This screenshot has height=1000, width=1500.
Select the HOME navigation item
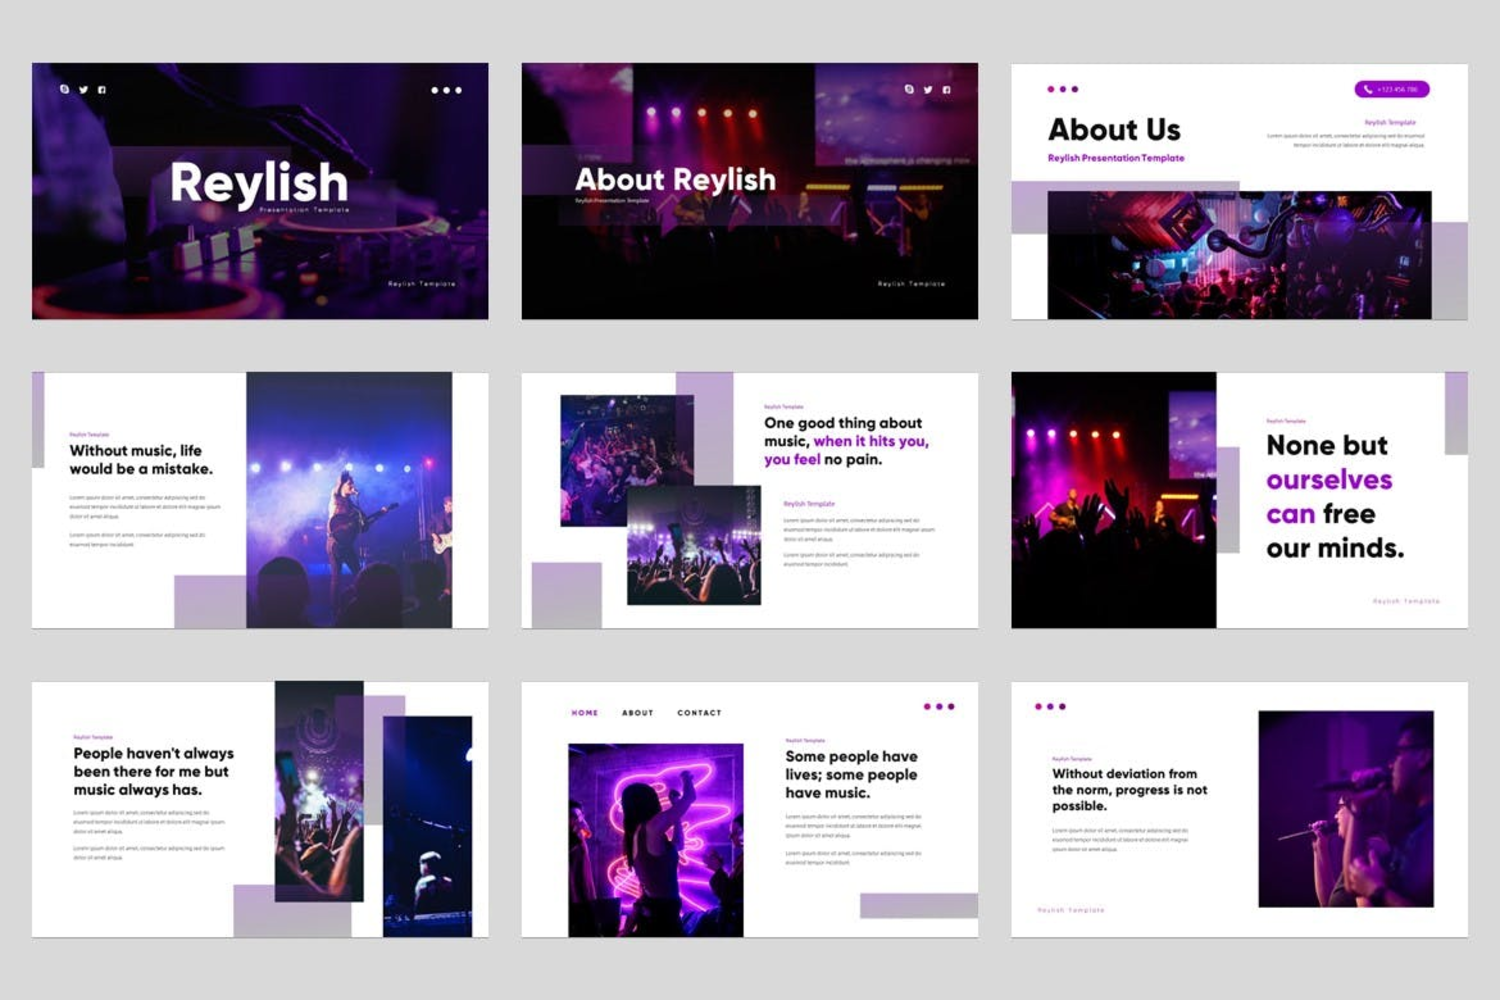pyautogui.click(x=585, y=713)
